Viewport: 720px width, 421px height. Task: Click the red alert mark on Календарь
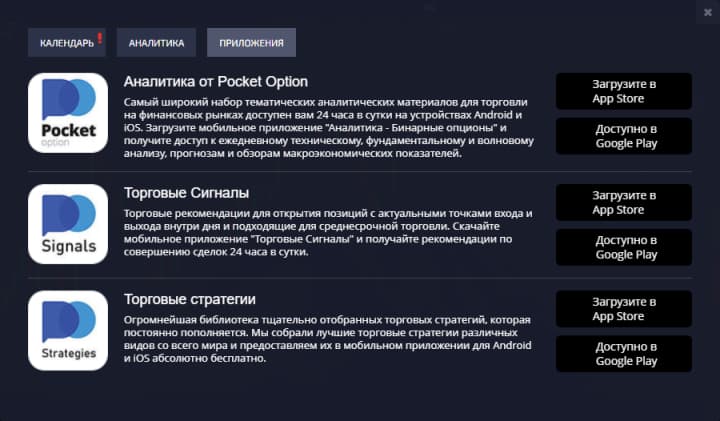tap(100, 40)
